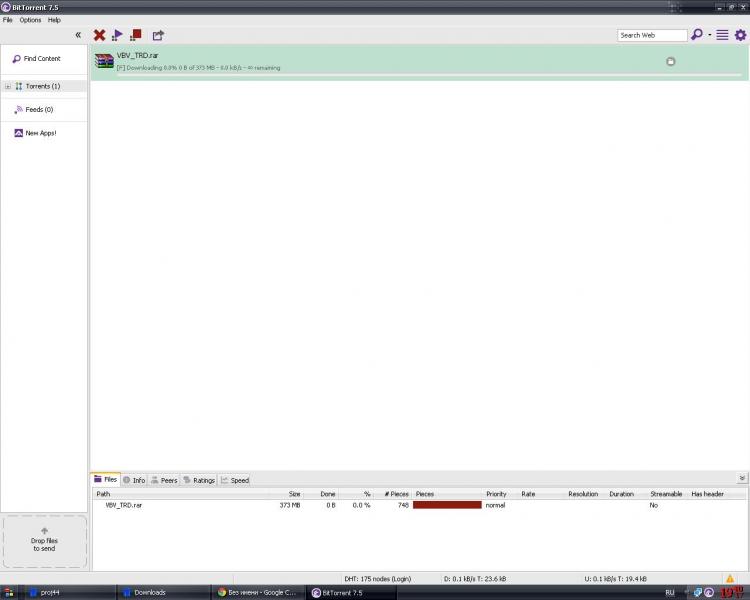Screen dimensions: 750x600
Task: Click the magnifier search icon
Action: [x=697, y=35]
